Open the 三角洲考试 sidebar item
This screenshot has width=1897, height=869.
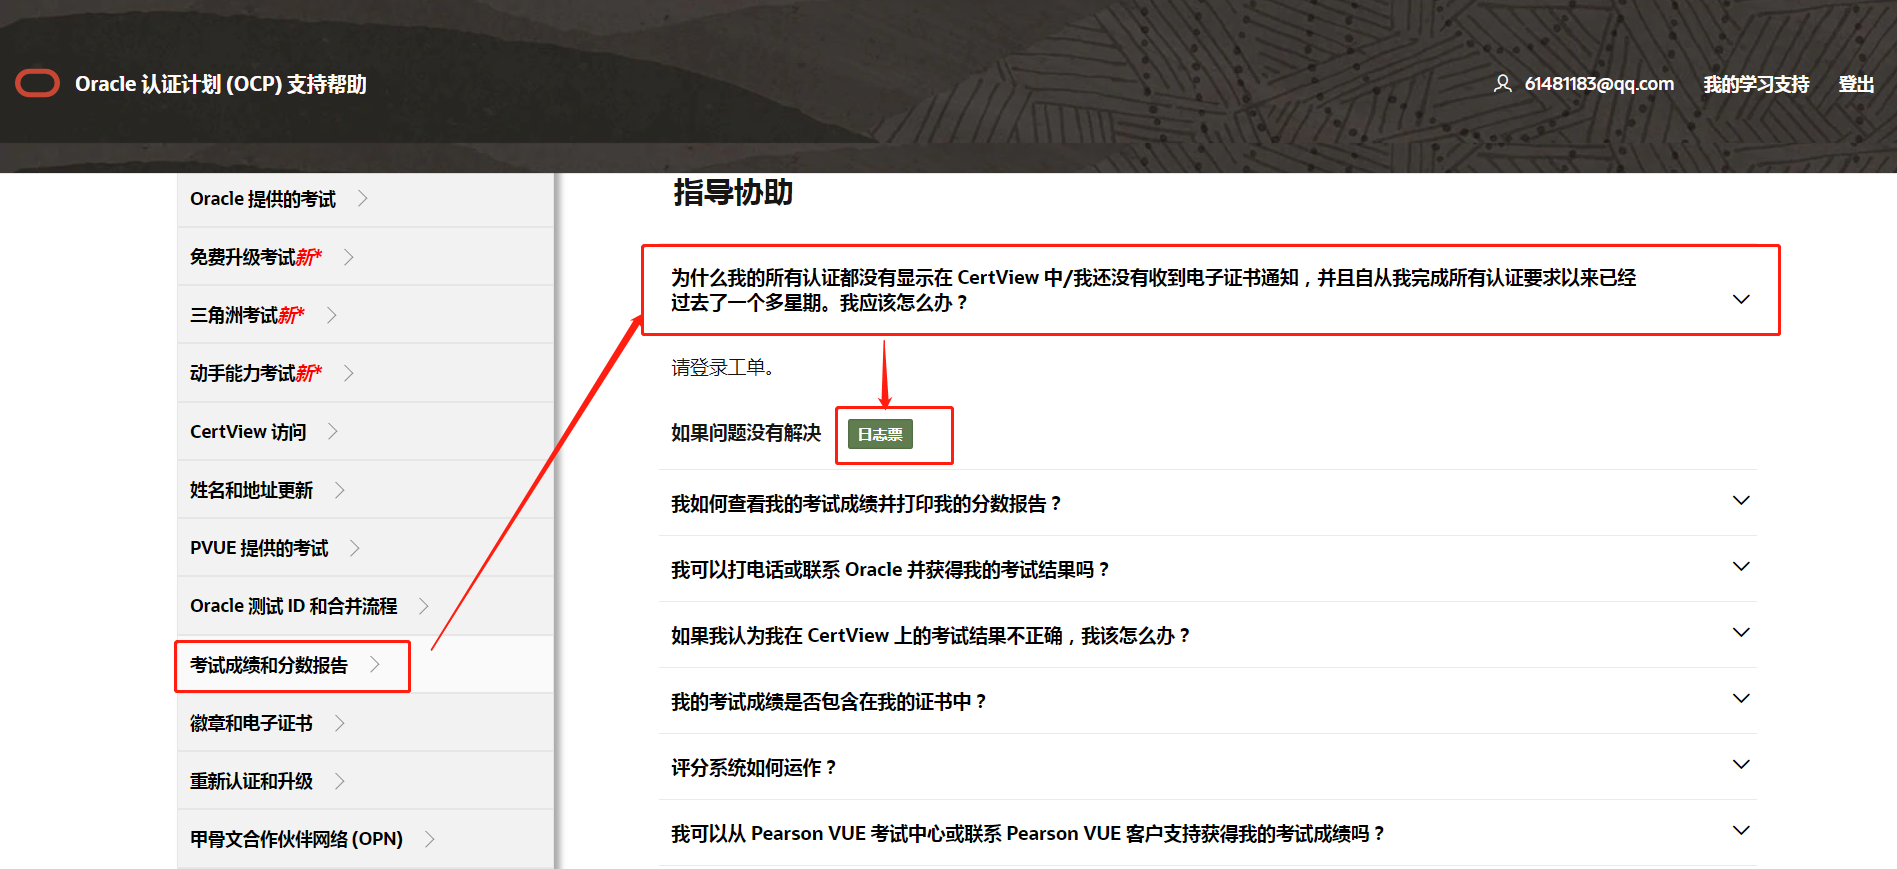[x=365, y=315]
